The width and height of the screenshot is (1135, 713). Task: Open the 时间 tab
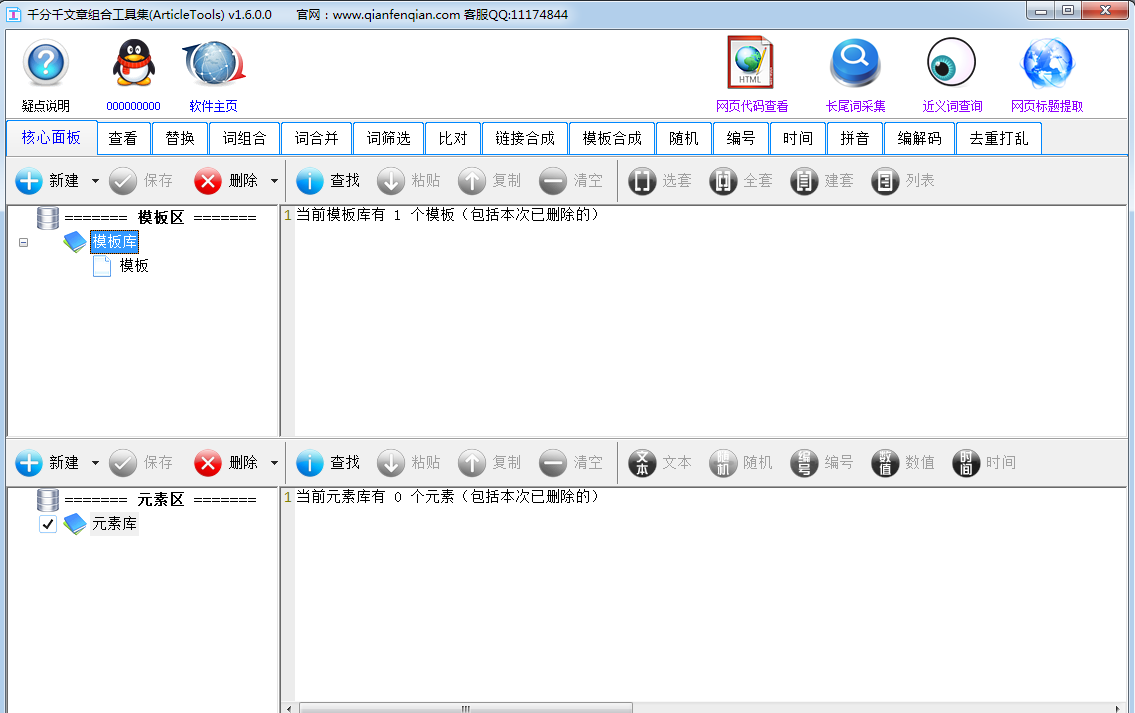[x=798, y=138]
